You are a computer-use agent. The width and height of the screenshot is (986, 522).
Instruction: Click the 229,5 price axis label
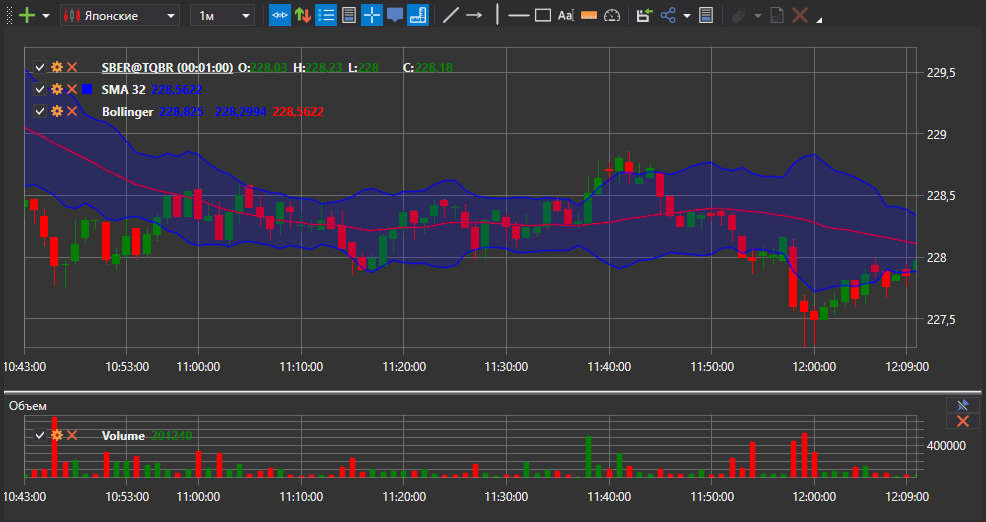point(941,73)
